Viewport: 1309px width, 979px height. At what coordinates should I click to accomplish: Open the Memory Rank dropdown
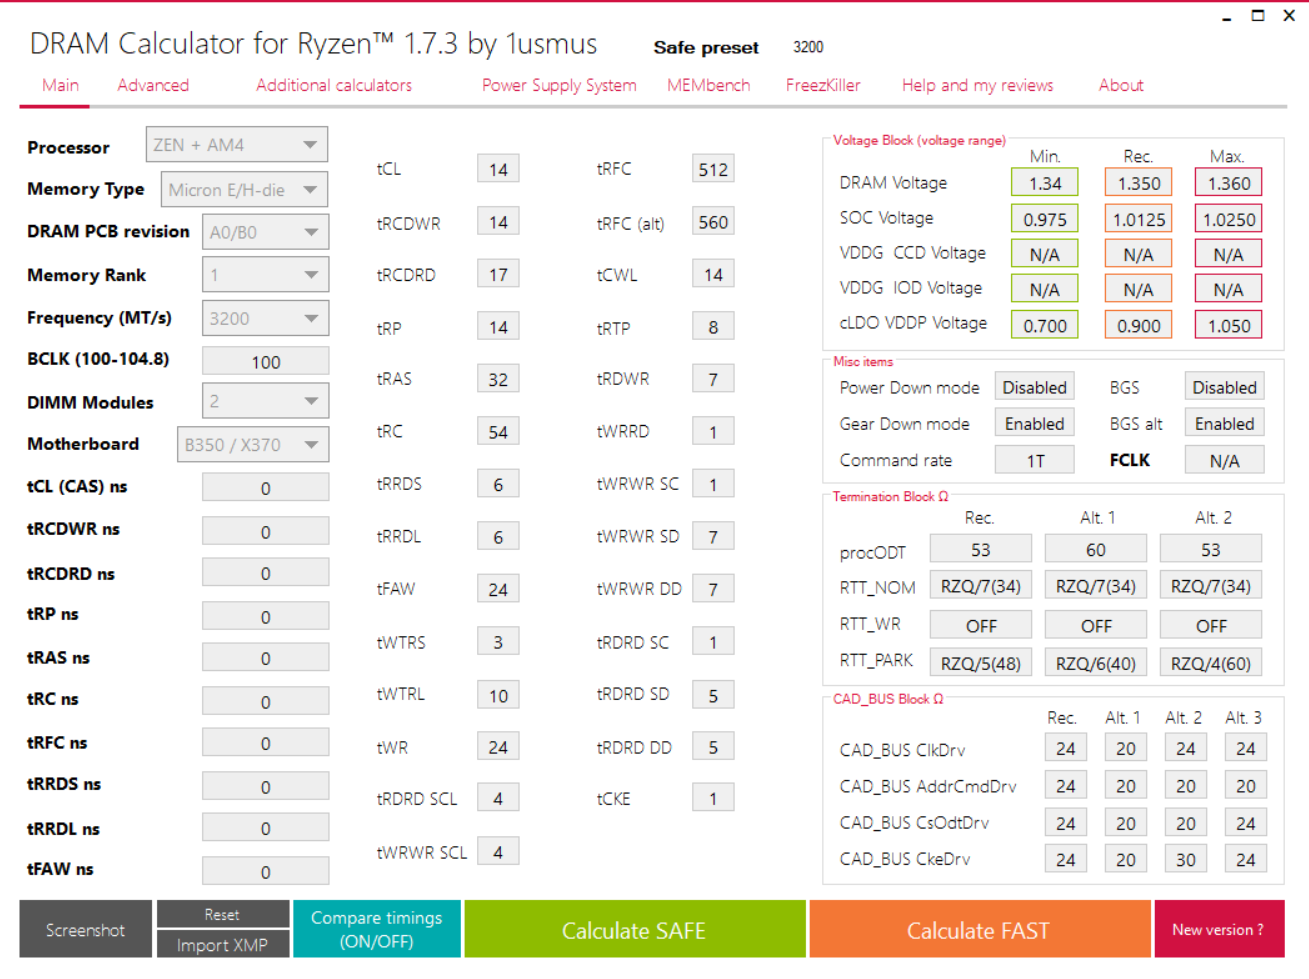[265, 274]
